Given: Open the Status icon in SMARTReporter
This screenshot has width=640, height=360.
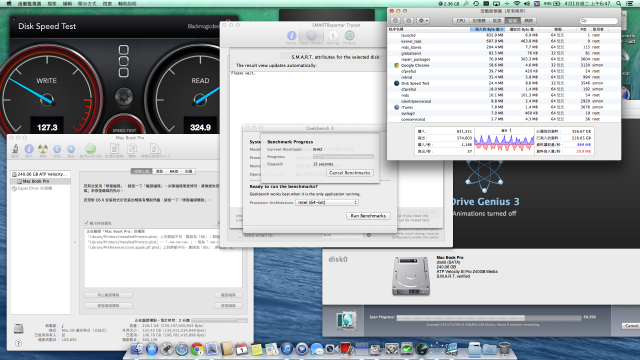Looking at the screenshot, I should (x=291, y=37).
